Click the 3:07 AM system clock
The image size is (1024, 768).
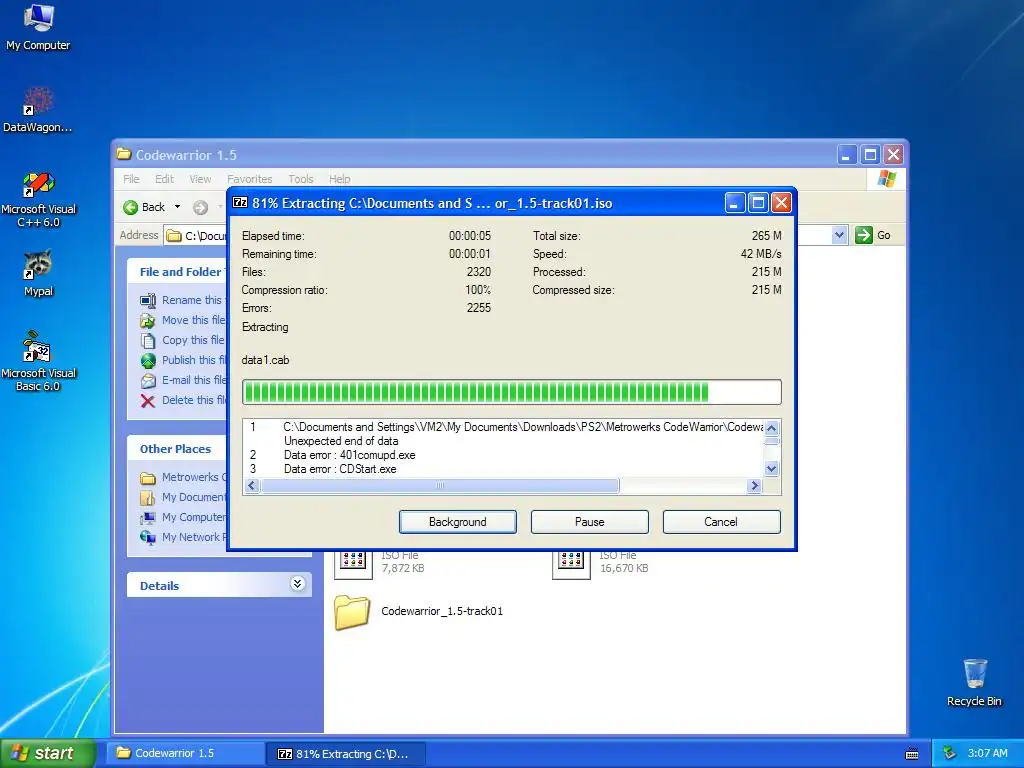tap(987, 754)
